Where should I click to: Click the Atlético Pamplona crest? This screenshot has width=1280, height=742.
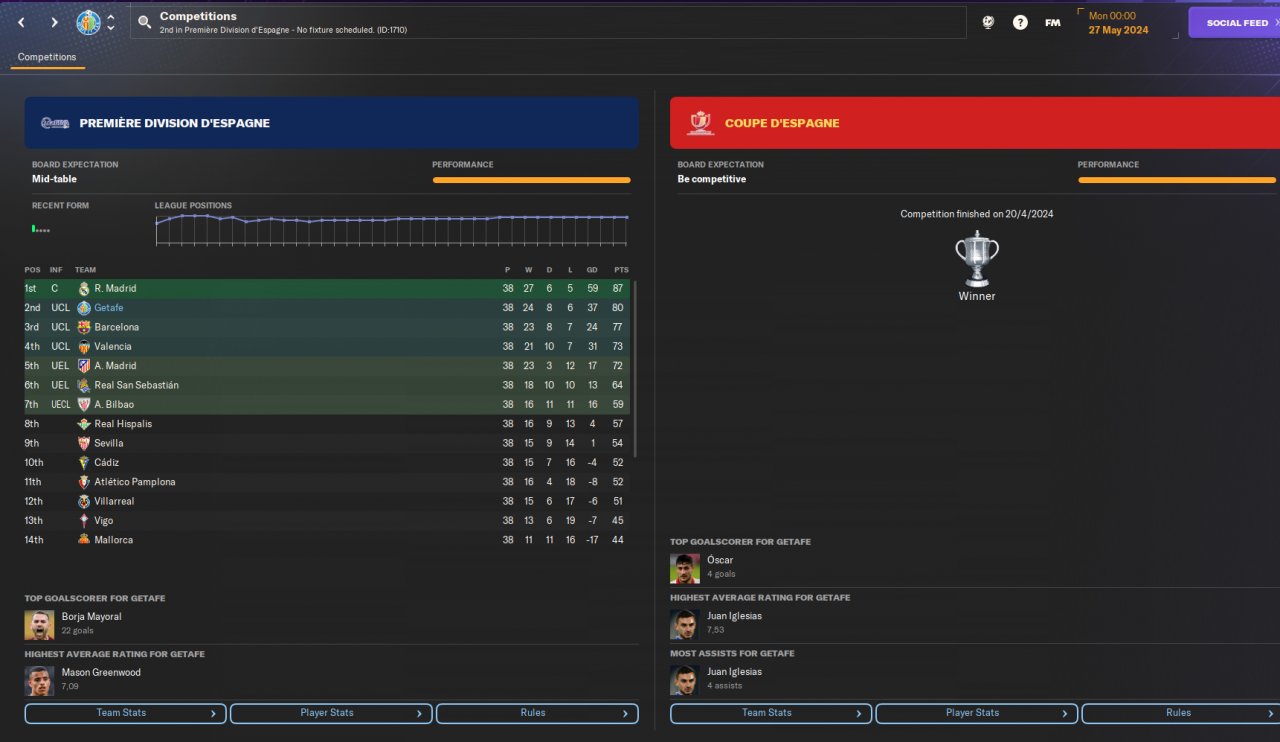click(84, 482)
